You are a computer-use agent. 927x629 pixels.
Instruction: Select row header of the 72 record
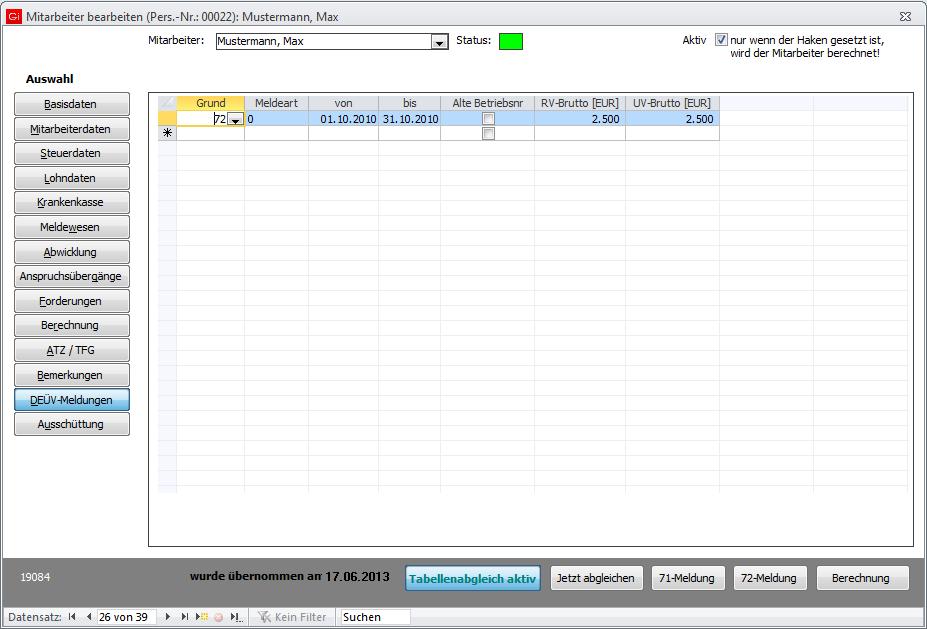pos(167,119)
